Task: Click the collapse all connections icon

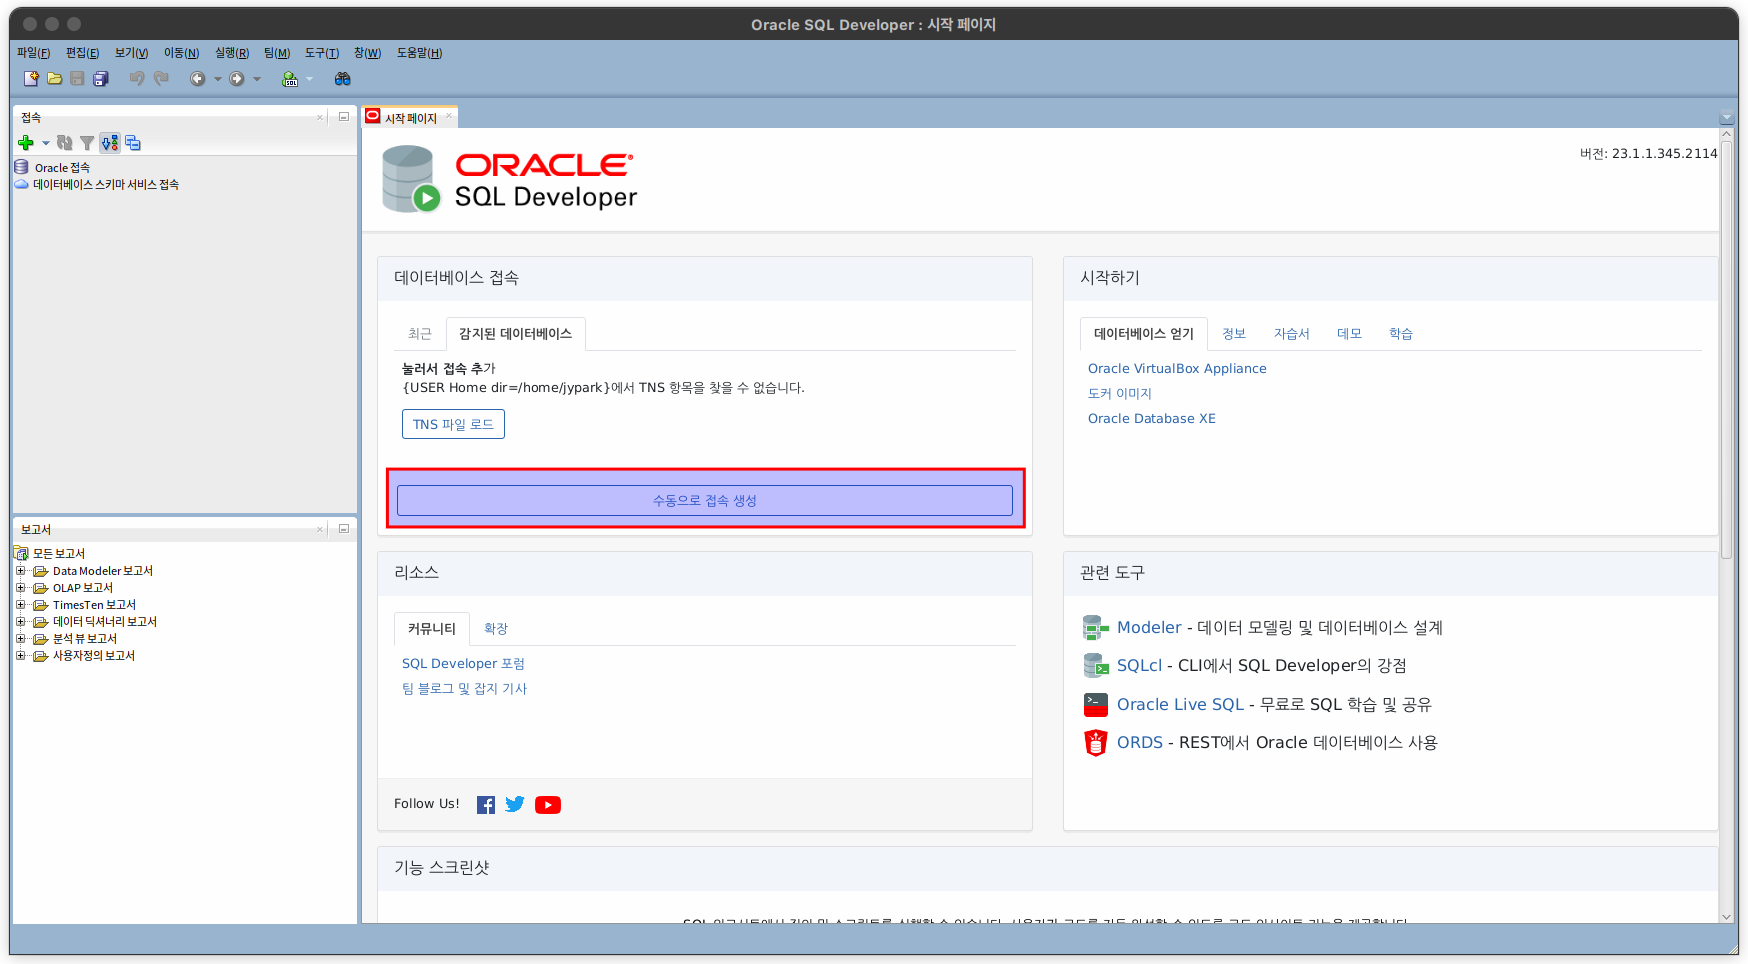Action: point(133,143)
